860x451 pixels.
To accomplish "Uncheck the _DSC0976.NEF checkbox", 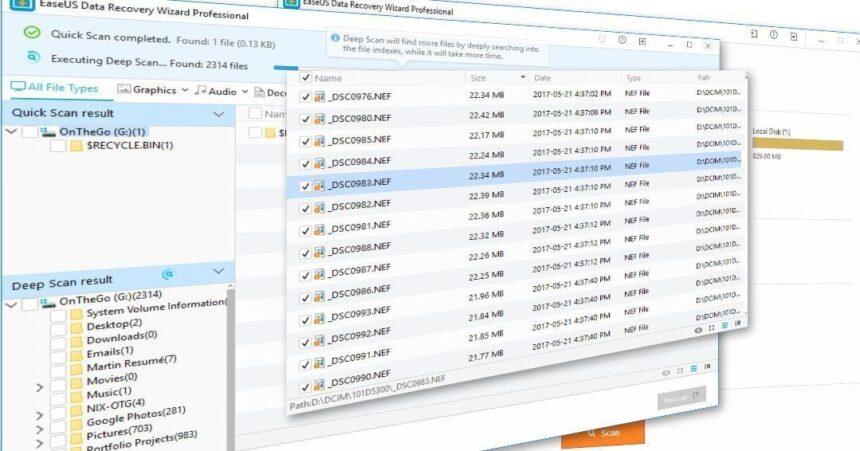I will click(x=305, y=97).
